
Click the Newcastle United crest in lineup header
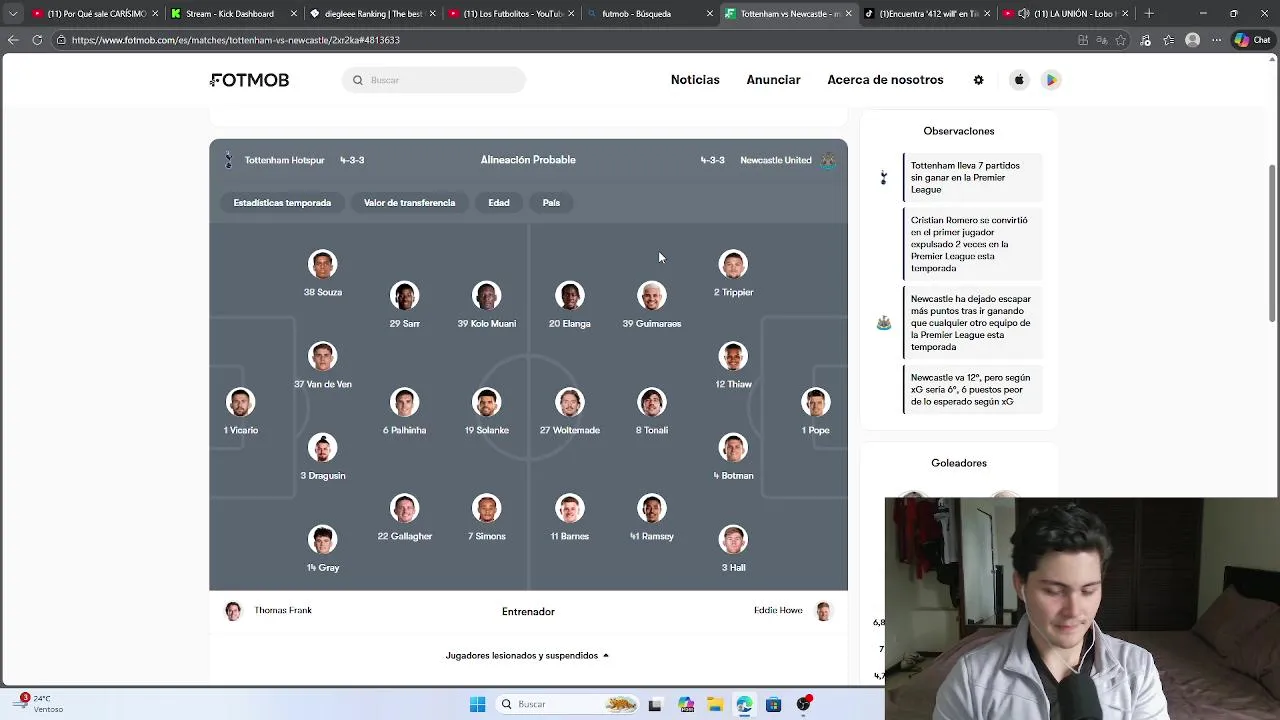coord(828,160)
